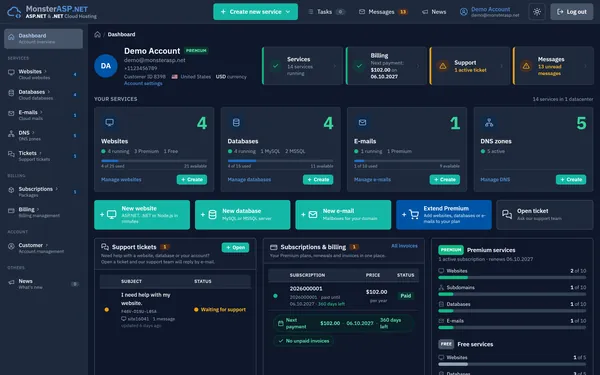Create a new item in Websites card
Viewport: 600px width, 375px height.
[x=192, y=179]
